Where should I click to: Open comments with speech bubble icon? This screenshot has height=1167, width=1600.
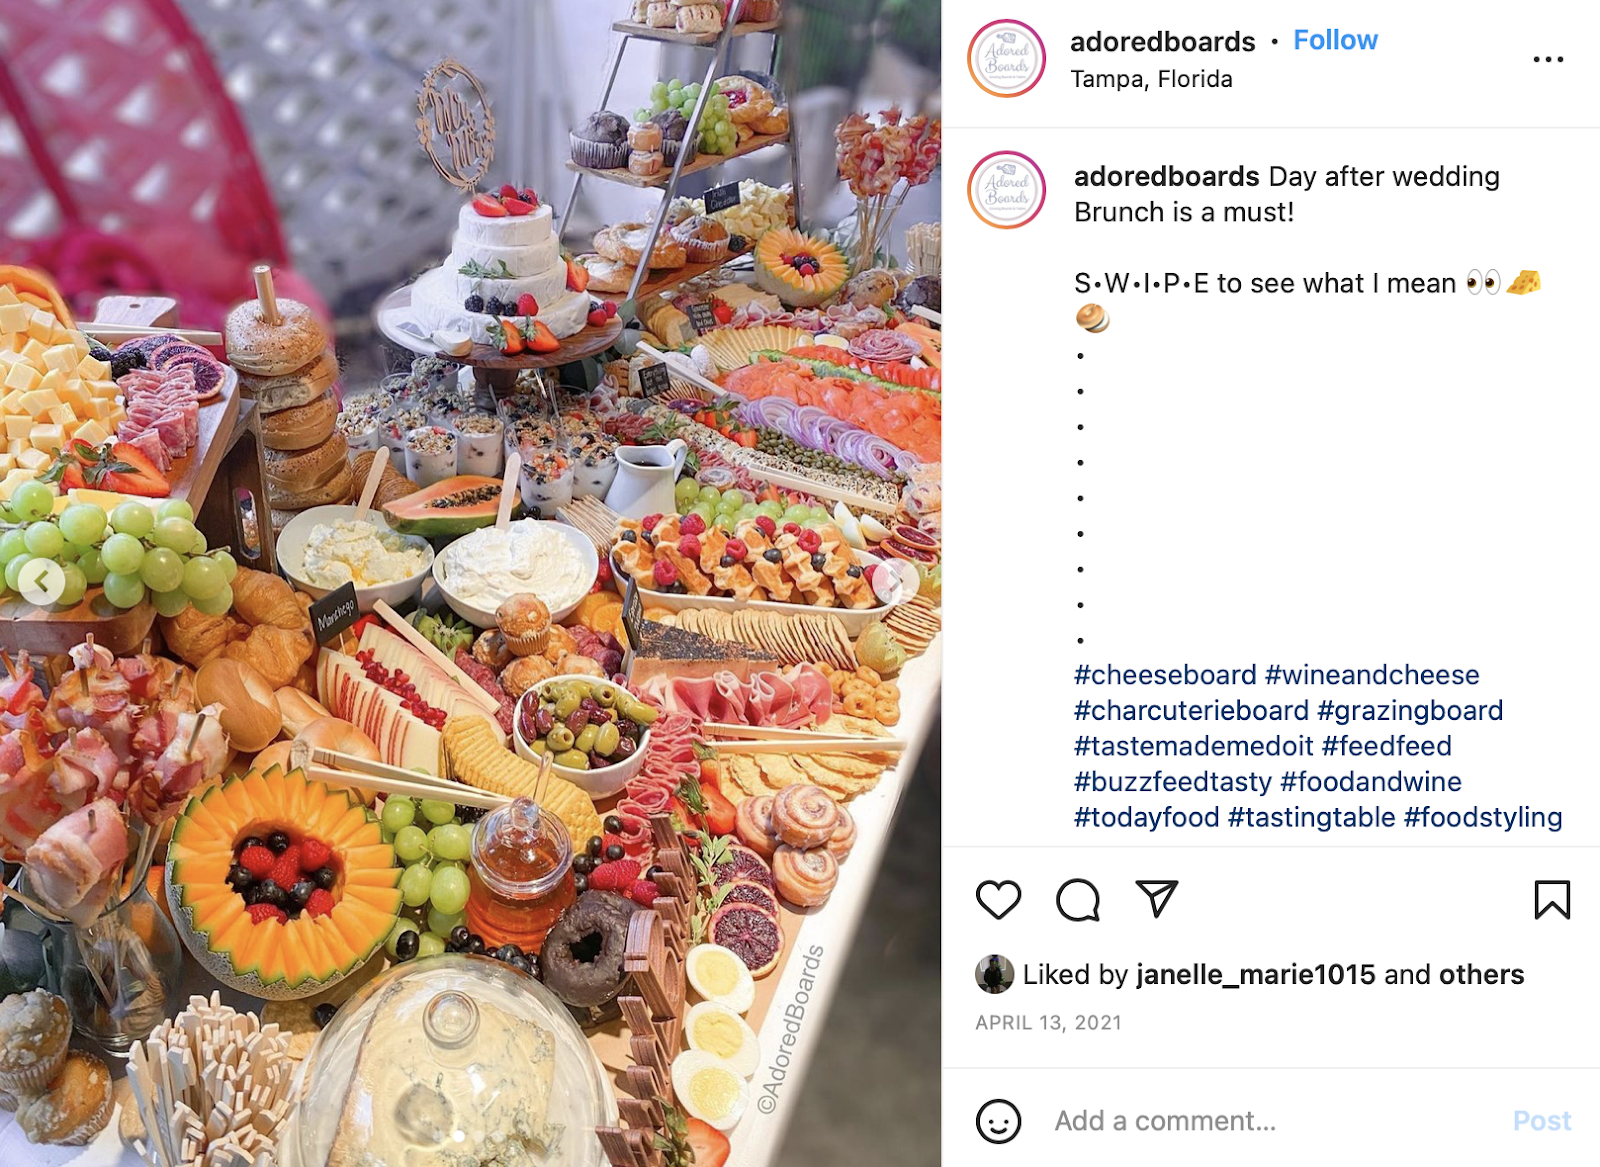tap(1078, 900)
